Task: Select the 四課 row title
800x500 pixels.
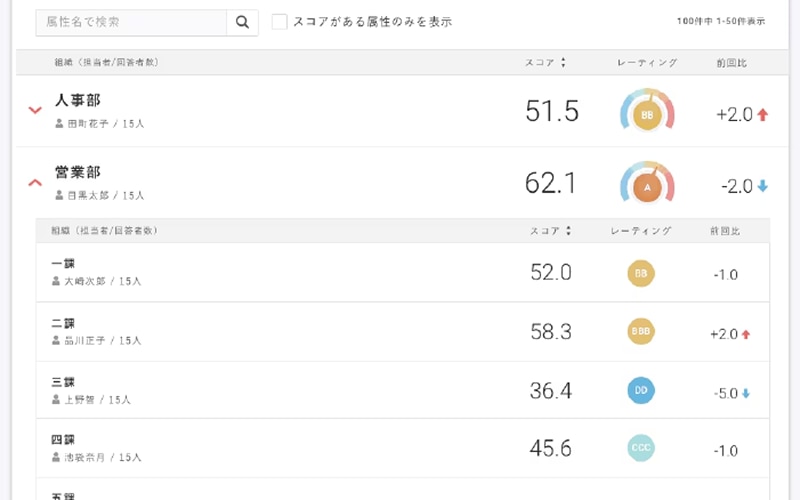Action: tap(63, 440)
